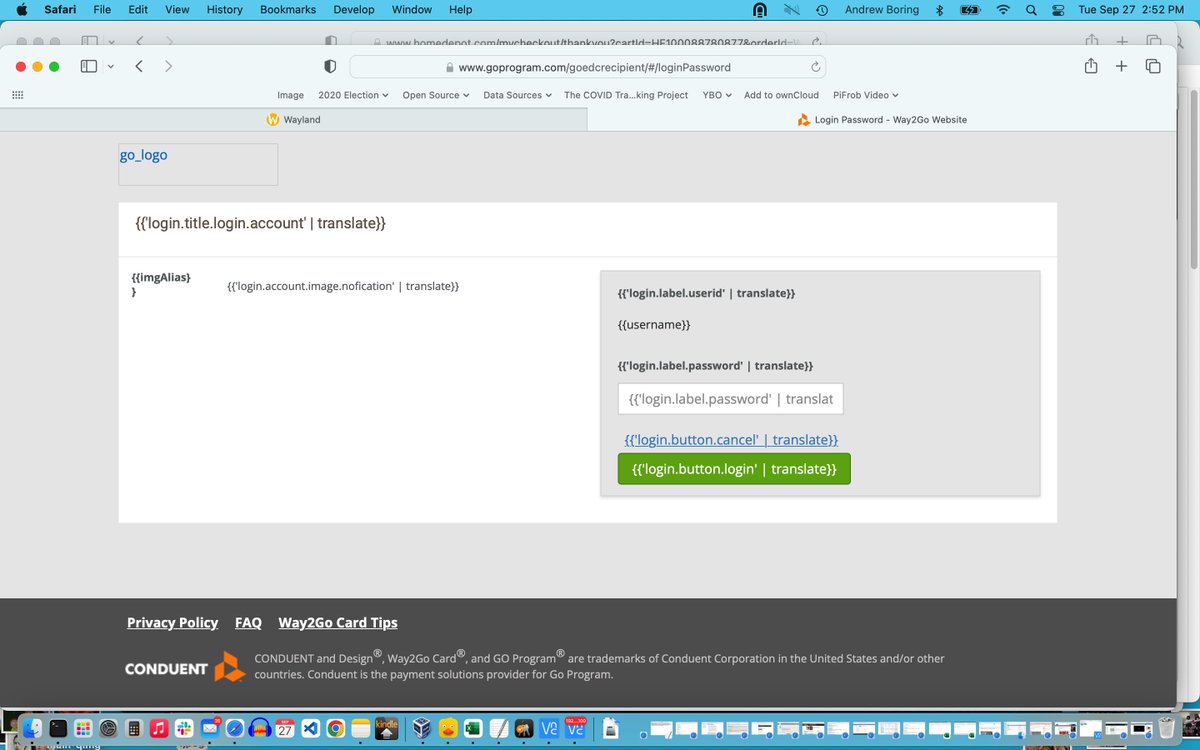
Task: Open Audacity headphones icon in dock
Action: point(259,728)
